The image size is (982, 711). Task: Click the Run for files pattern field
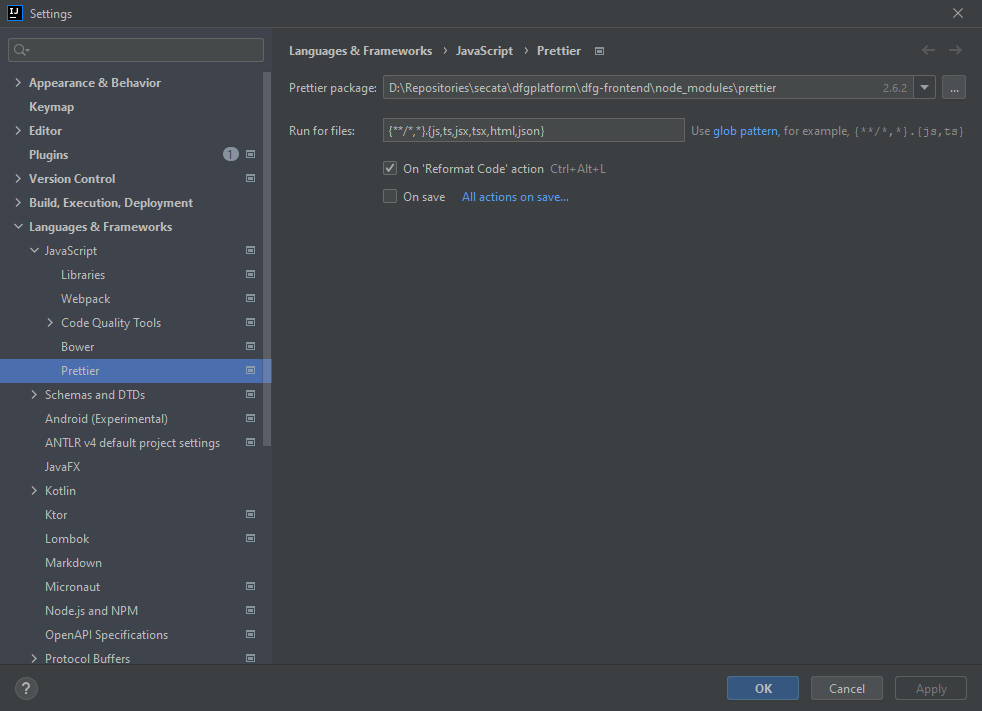534,130
